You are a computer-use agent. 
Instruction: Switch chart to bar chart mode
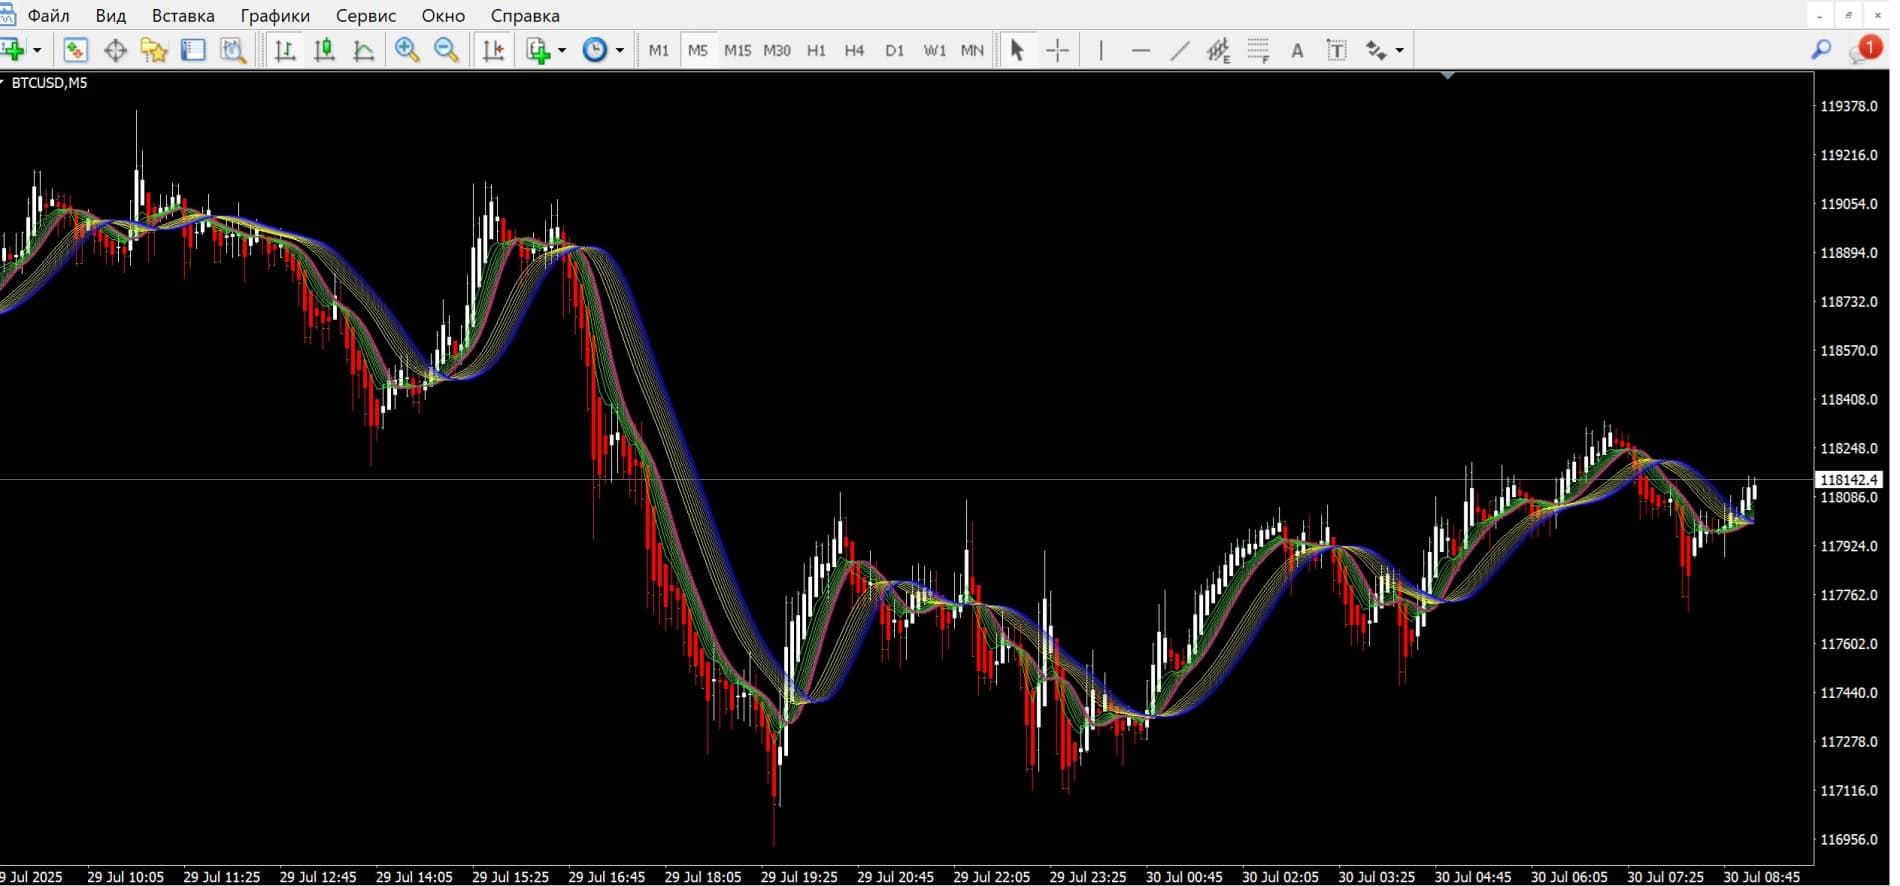pyautogui.click(x=285, y=50)
